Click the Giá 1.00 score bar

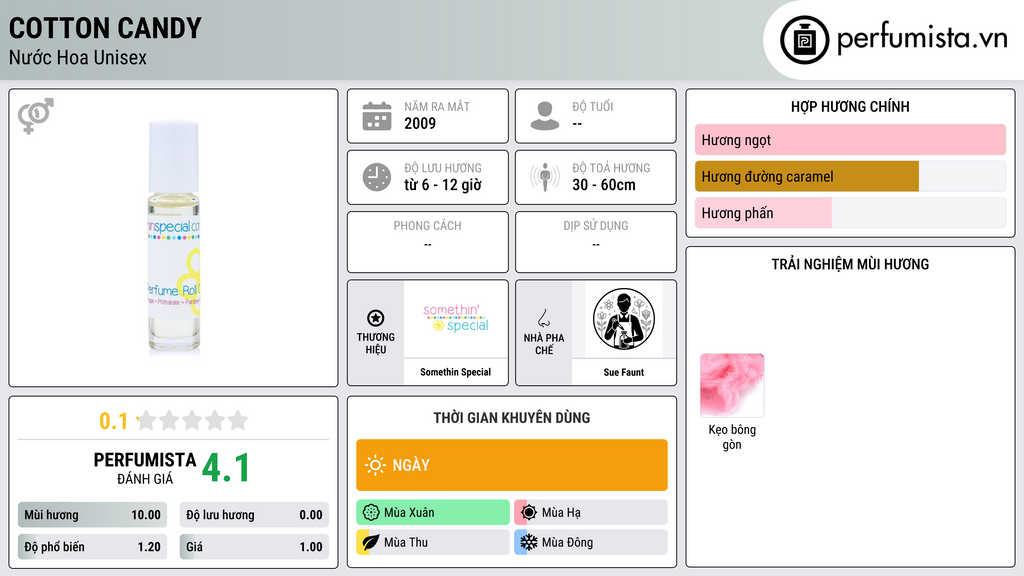pos(254,547)
